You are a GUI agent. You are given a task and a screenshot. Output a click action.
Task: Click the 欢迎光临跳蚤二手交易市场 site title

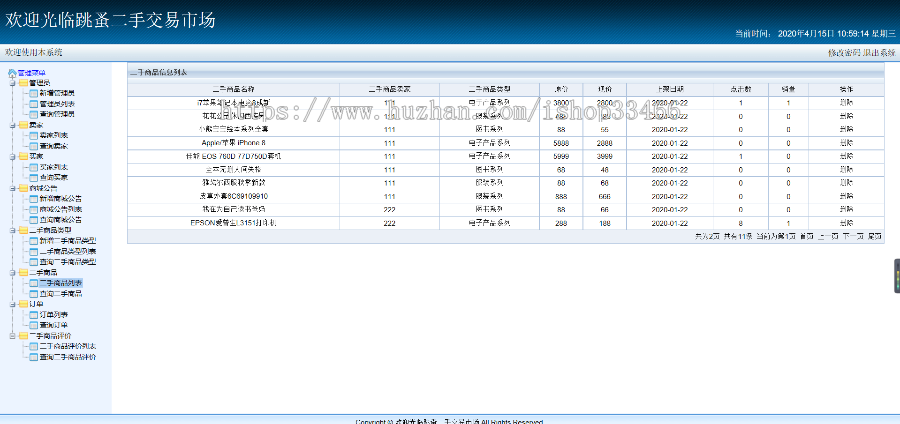pyautogui.click(x=110, y=20)
